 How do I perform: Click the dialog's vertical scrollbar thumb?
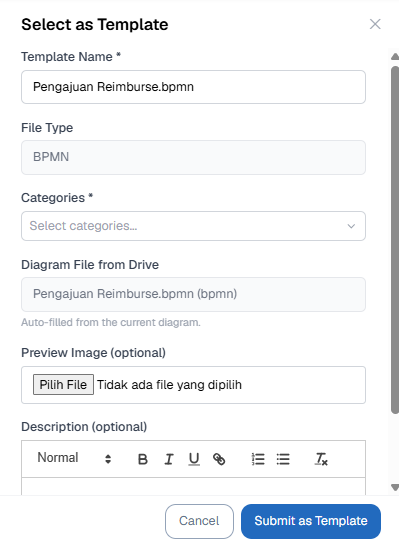pos(395,240)
